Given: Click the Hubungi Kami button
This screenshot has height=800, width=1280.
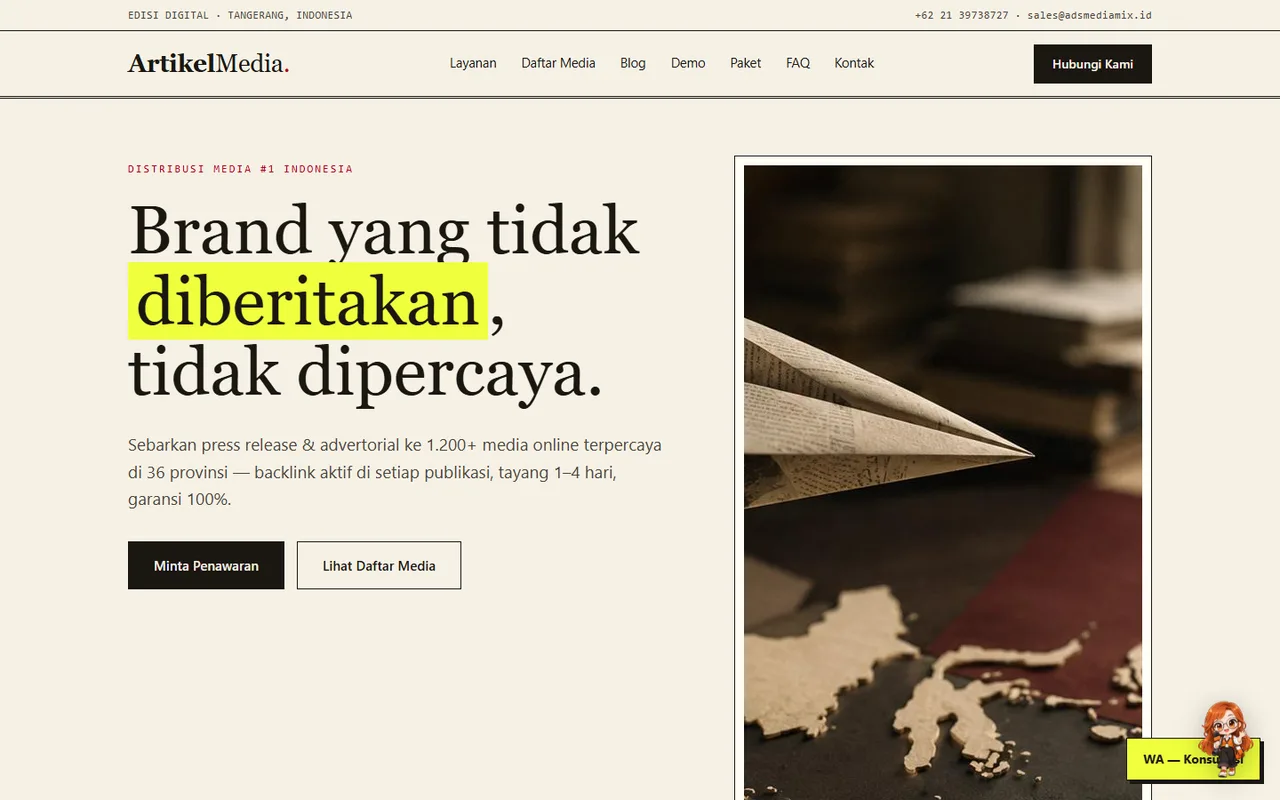Looking at the screenshot, I should coord(1092,64).
